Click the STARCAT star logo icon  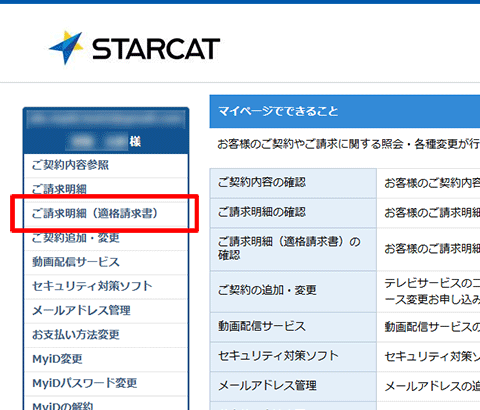pos(66,47)
